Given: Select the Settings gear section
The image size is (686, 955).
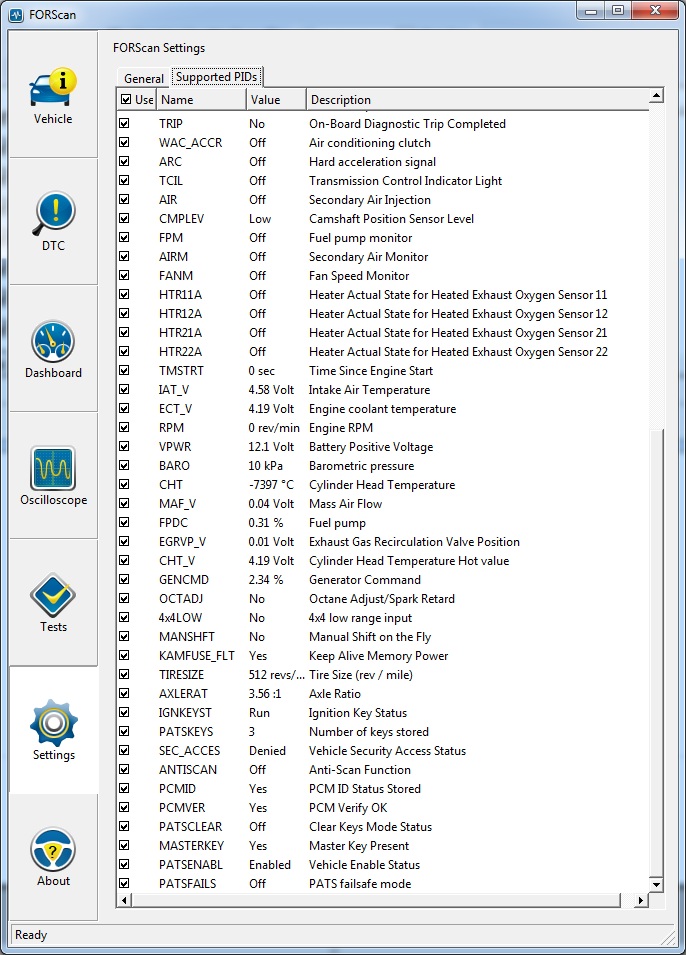Looking at the screenshot, I should pyautogui.click(x=53, y=730).
